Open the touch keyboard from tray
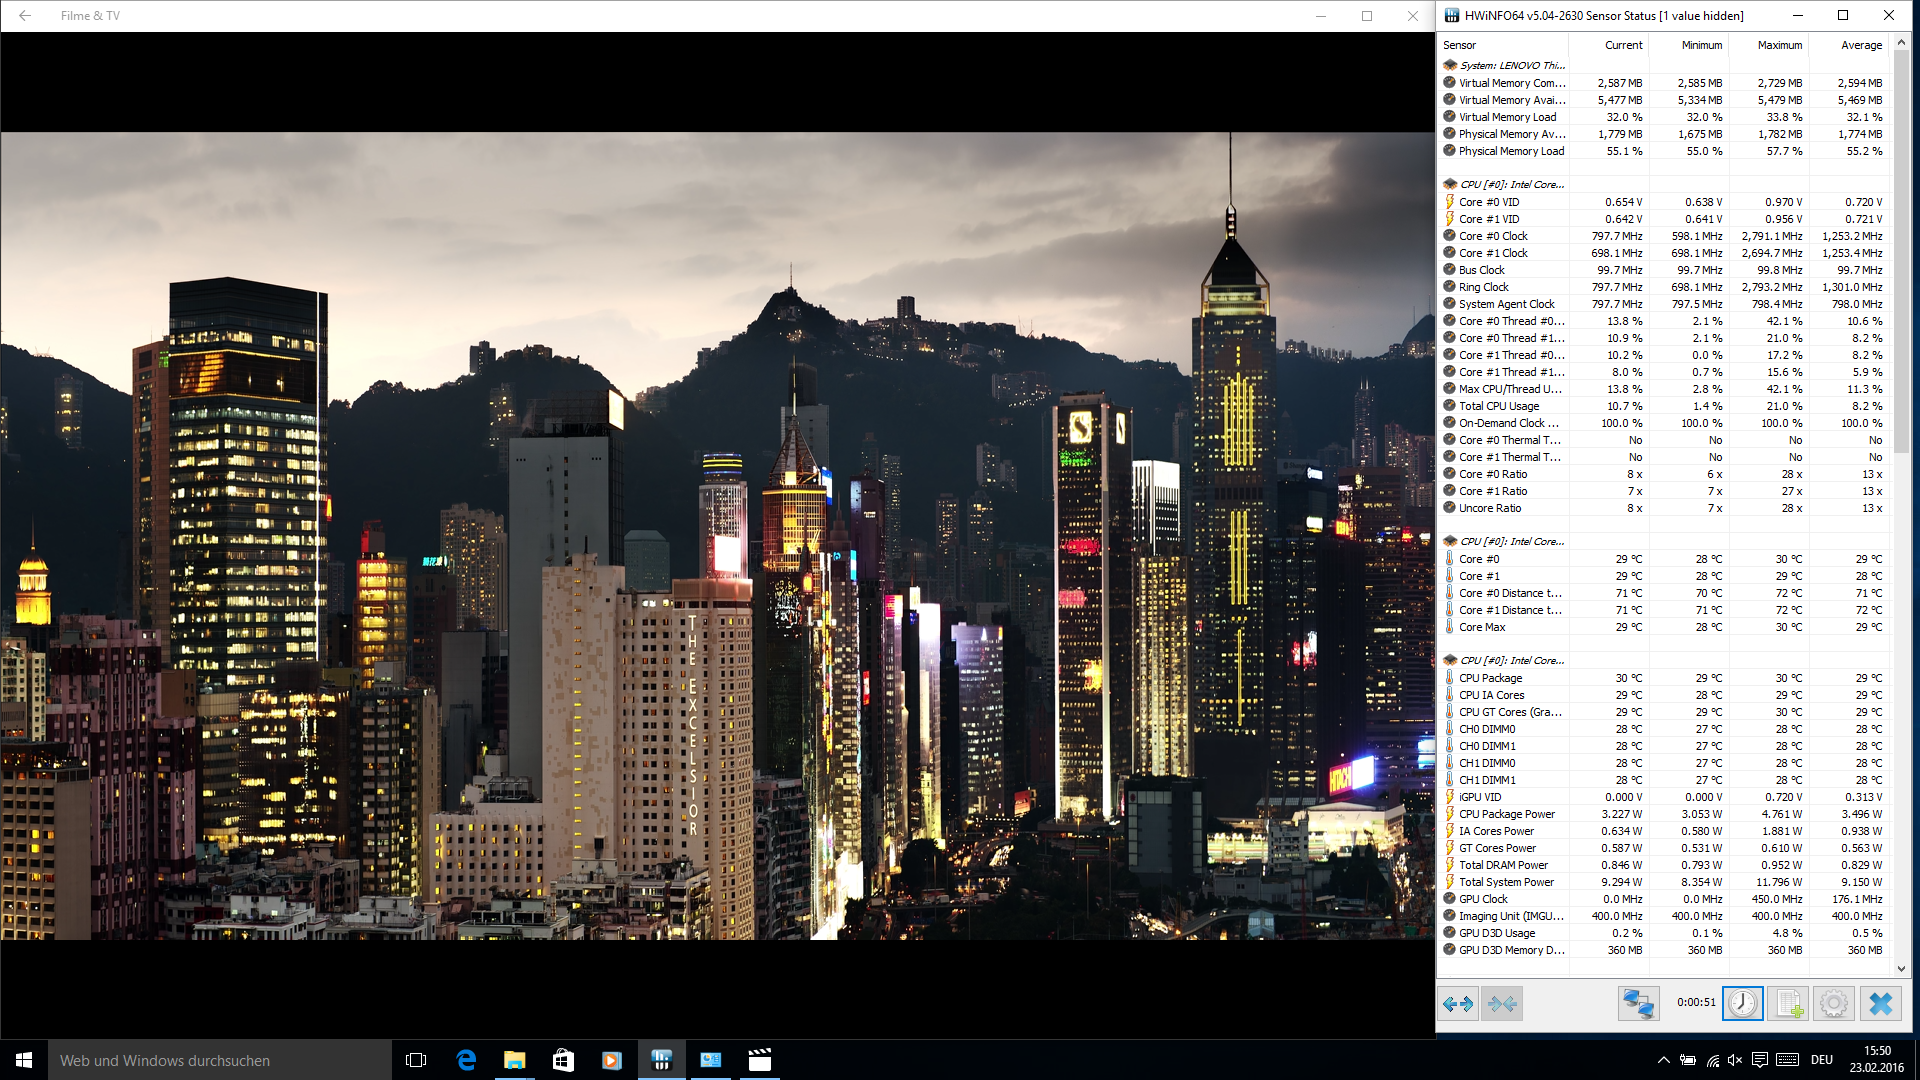 pyautogui.click(x=1788, y=1060)
